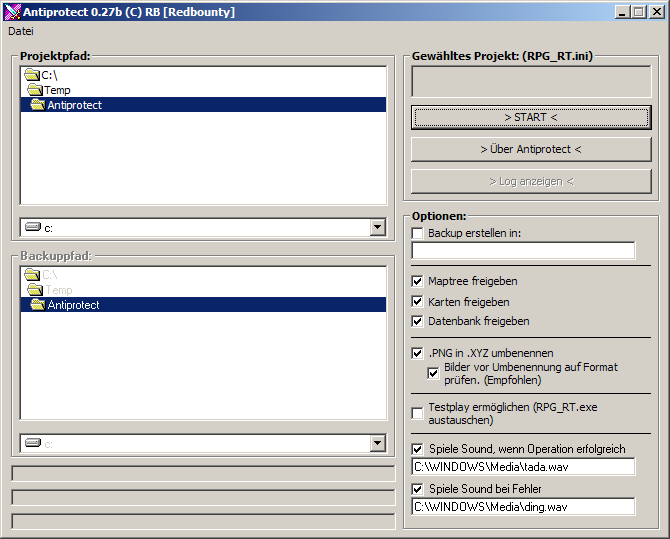Click the Antiprotect title bar app icon

pyautogui.click(x=12, y=11)
